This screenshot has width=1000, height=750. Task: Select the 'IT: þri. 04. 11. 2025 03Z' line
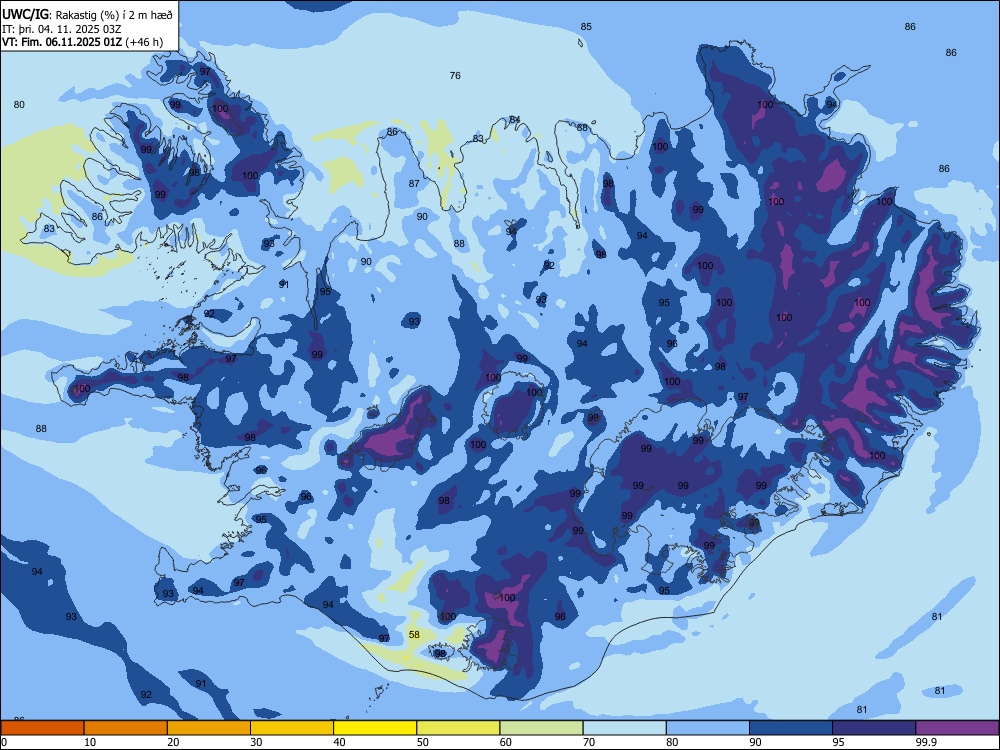[x=61, y=29]
